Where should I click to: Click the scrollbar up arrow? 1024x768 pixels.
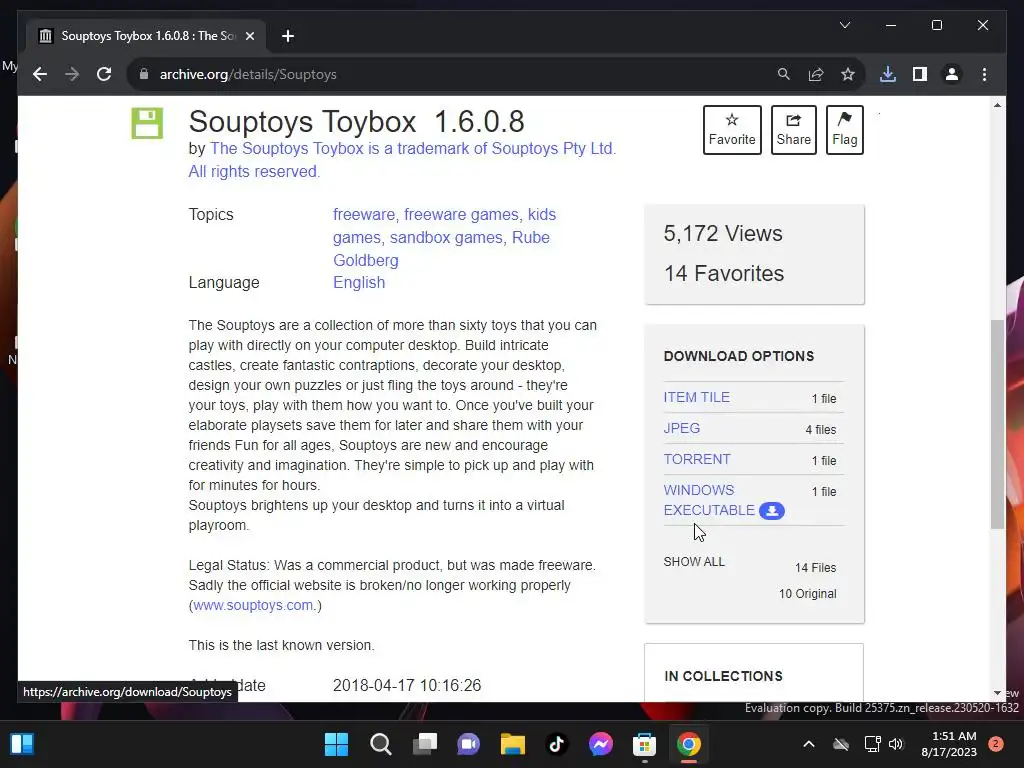(997, 105)
